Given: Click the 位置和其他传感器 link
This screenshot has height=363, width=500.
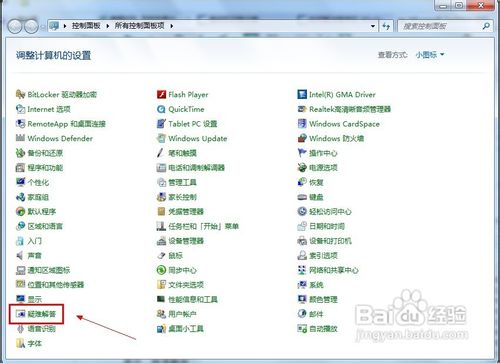Looking at the screenshot, I should coord(56,285).
